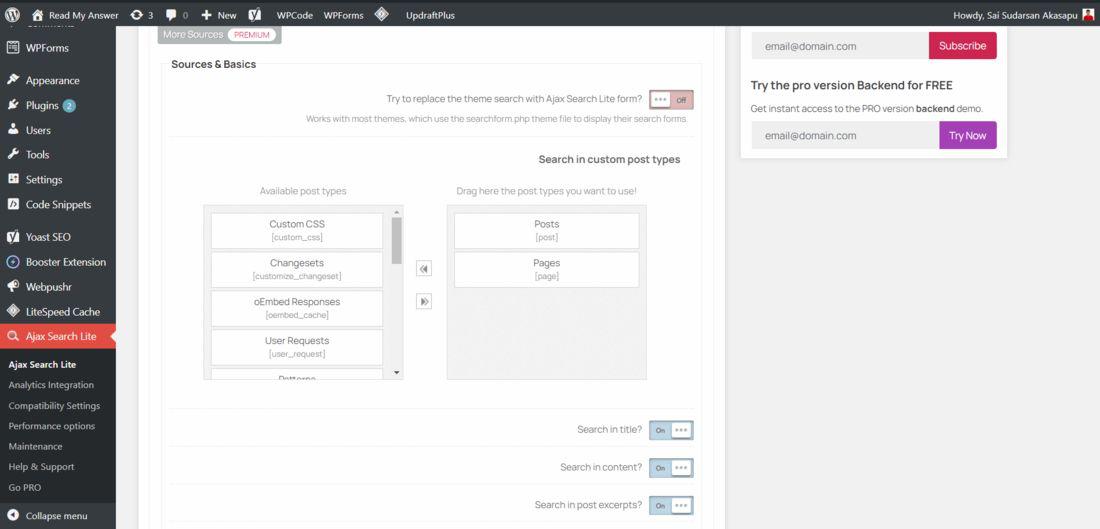
Task: Toggle Search in post excerpts off
Action: tap(671, 506)
